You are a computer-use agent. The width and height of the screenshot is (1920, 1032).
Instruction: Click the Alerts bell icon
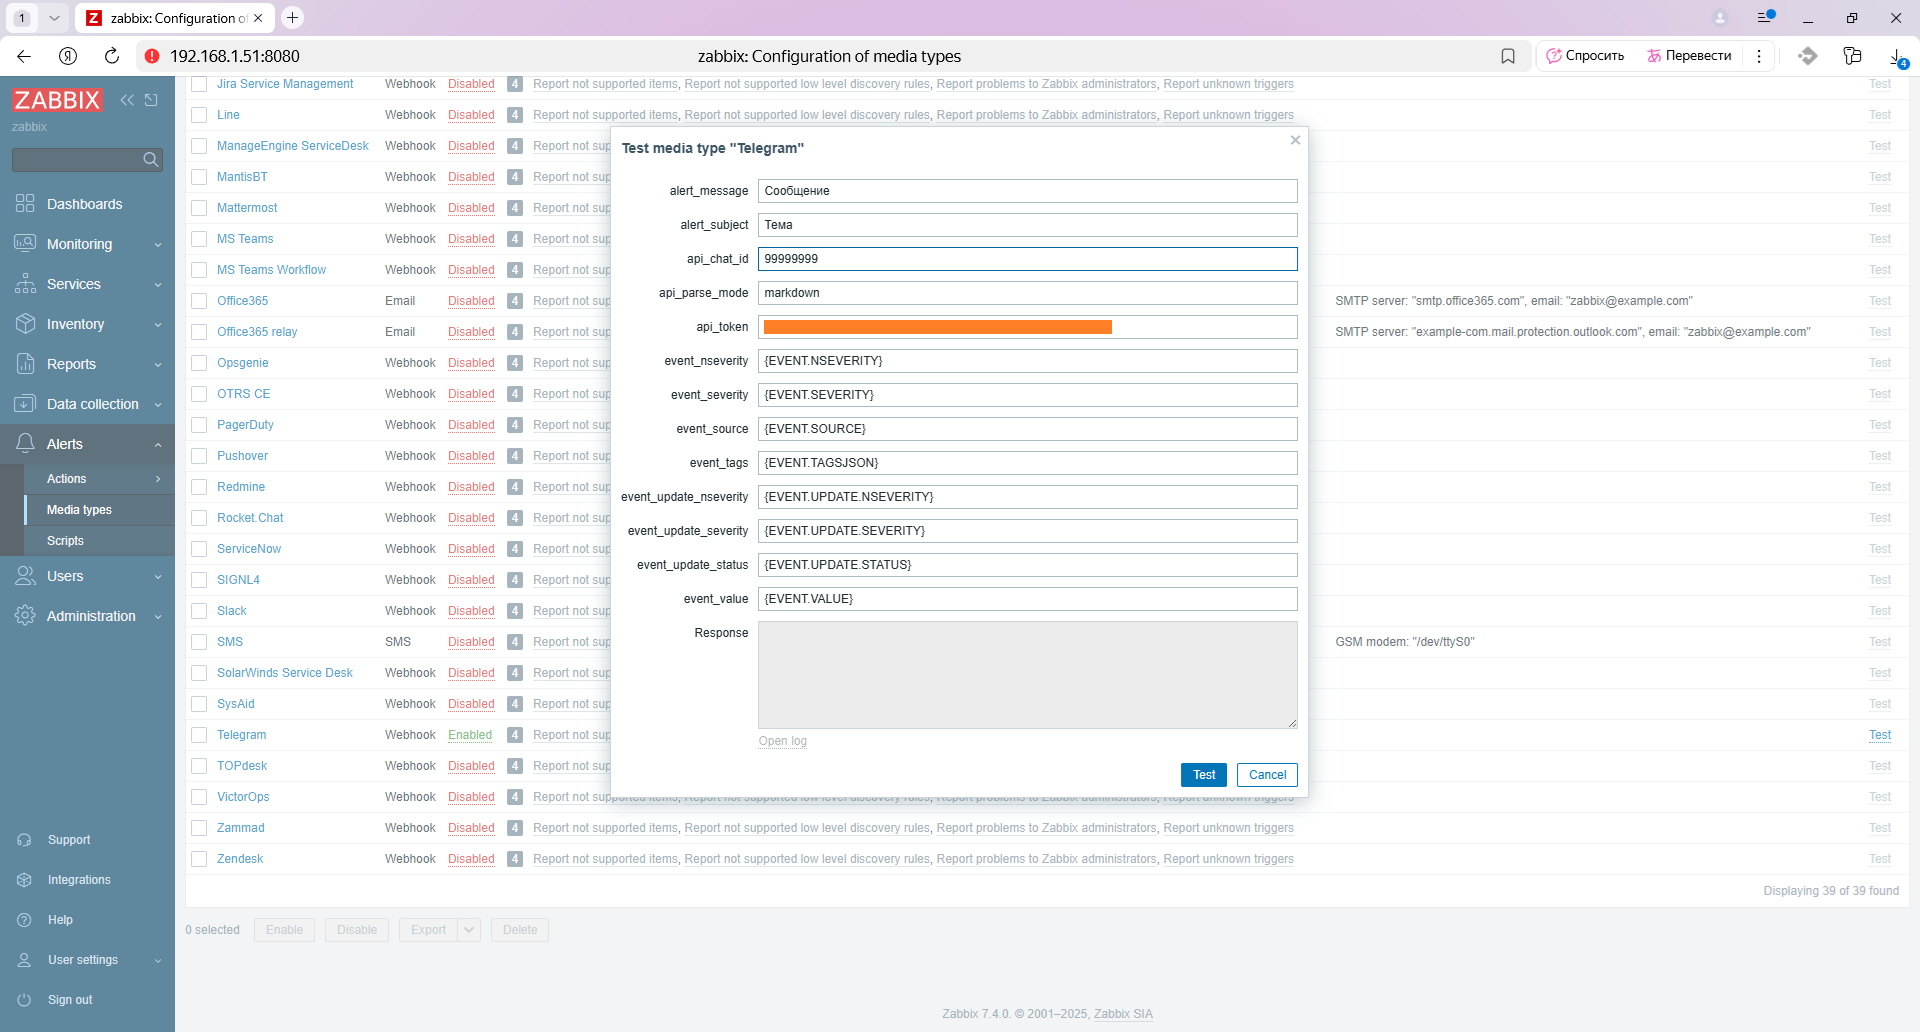pyautogui.click(x=25, y=444)
